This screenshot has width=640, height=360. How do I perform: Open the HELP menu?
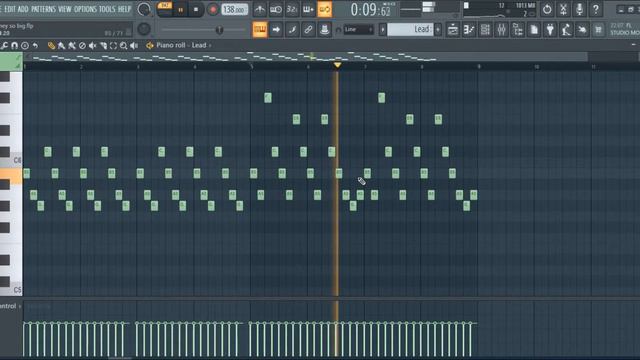pyautogui.click(x=124, y=9)
